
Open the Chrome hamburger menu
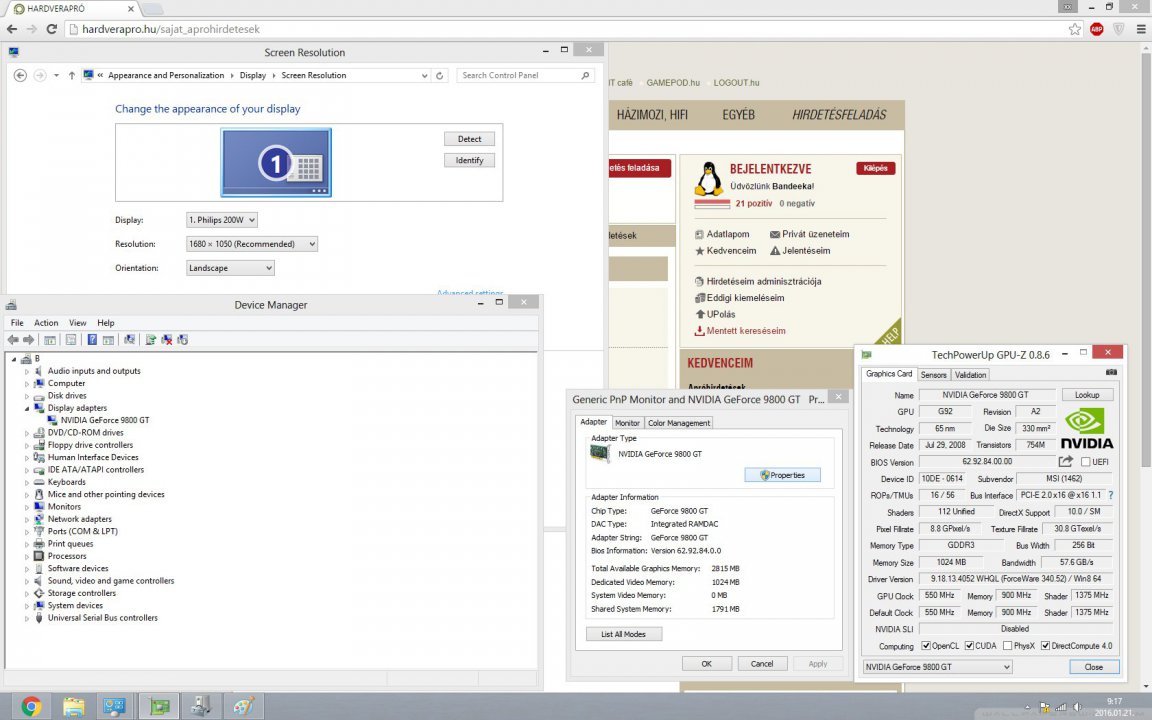(x=1140, y=29)
